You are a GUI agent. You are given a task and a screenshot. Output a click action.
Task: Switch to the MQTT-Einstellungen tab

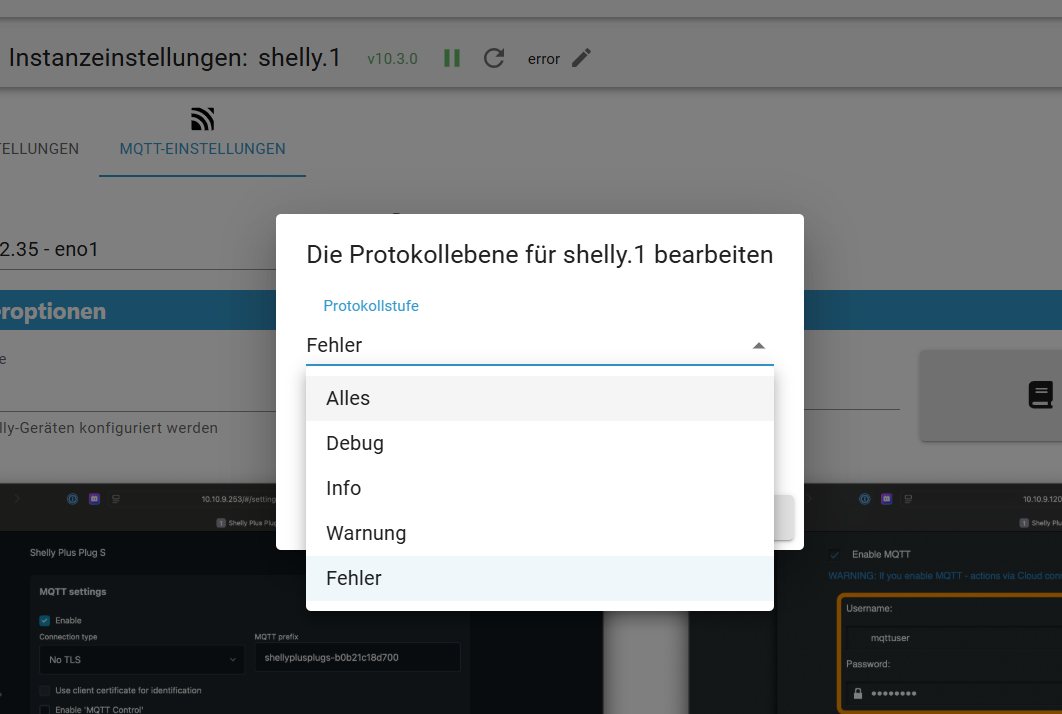[202, 149]
